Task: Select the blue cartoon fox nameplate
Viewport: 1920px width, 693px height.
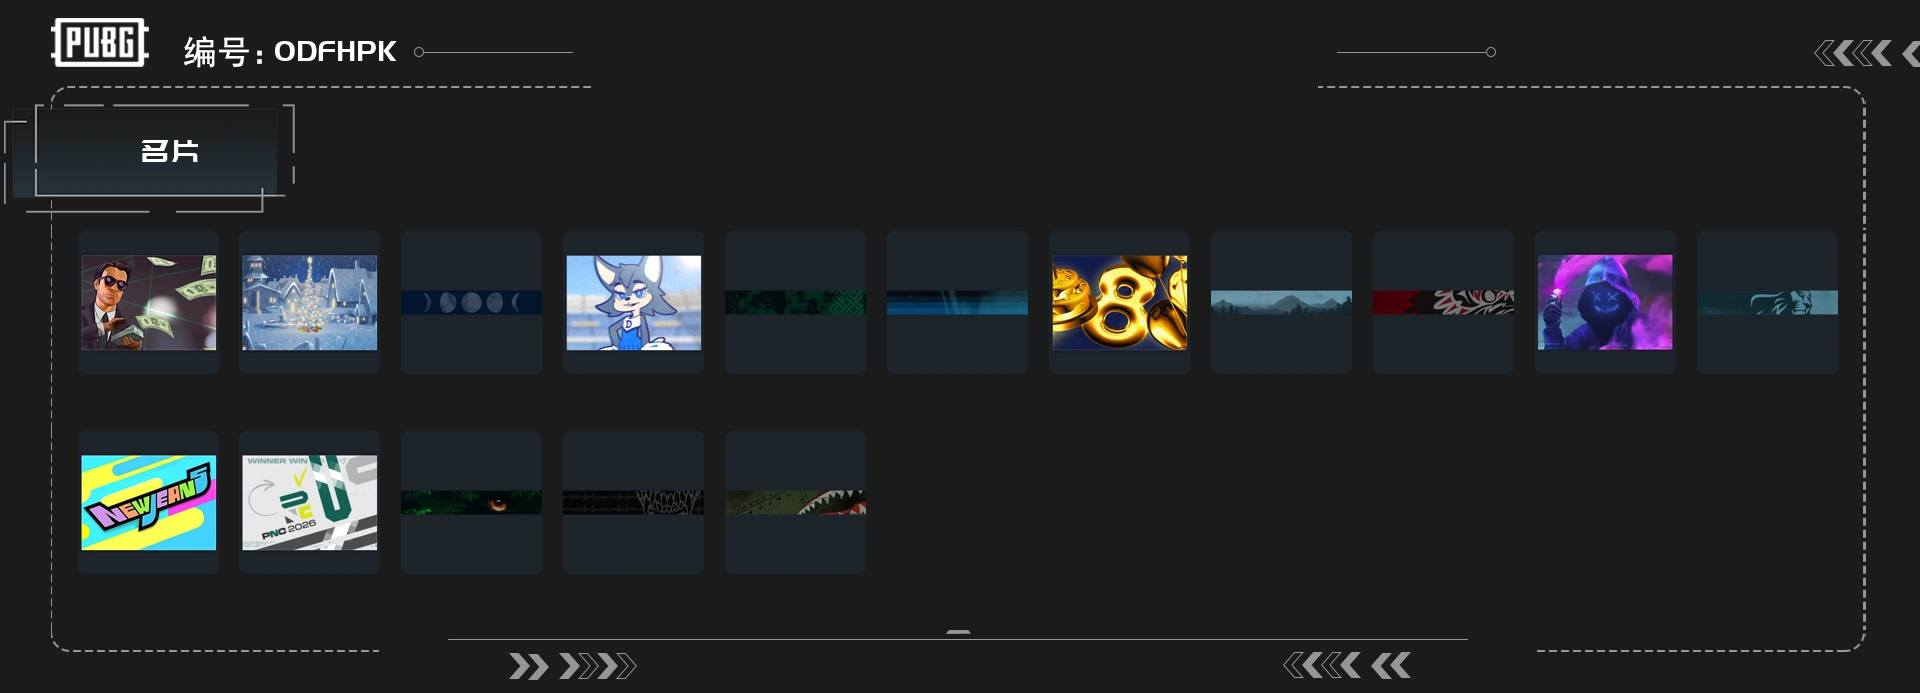Action: [x=634, y=302]
